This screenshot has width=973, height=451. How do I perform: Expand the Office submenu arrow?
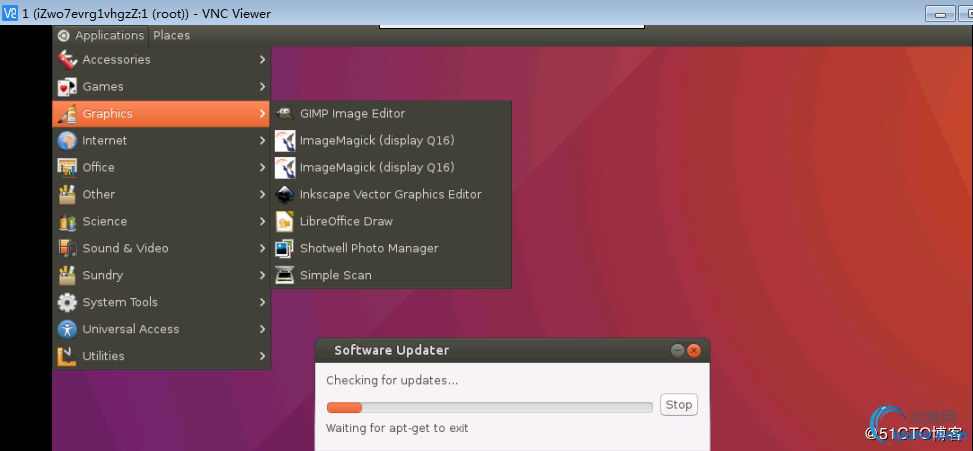point(262,167)
